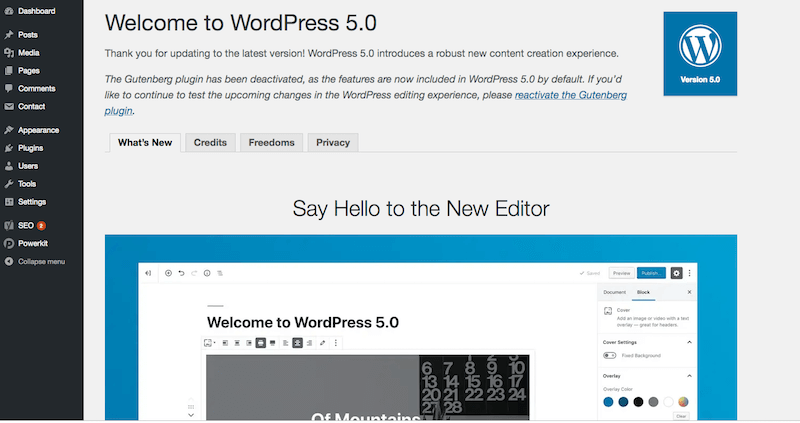The height and width of the screenshot is (423, 800).
Task: Follow the reactivate the Gutenberg plugin link
Action: (x=570, y=95)
